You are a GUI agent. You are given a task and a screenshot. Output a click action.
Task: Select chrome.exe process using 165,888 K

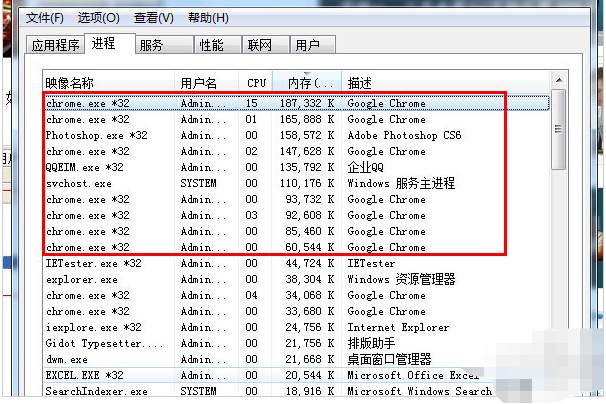296,119
